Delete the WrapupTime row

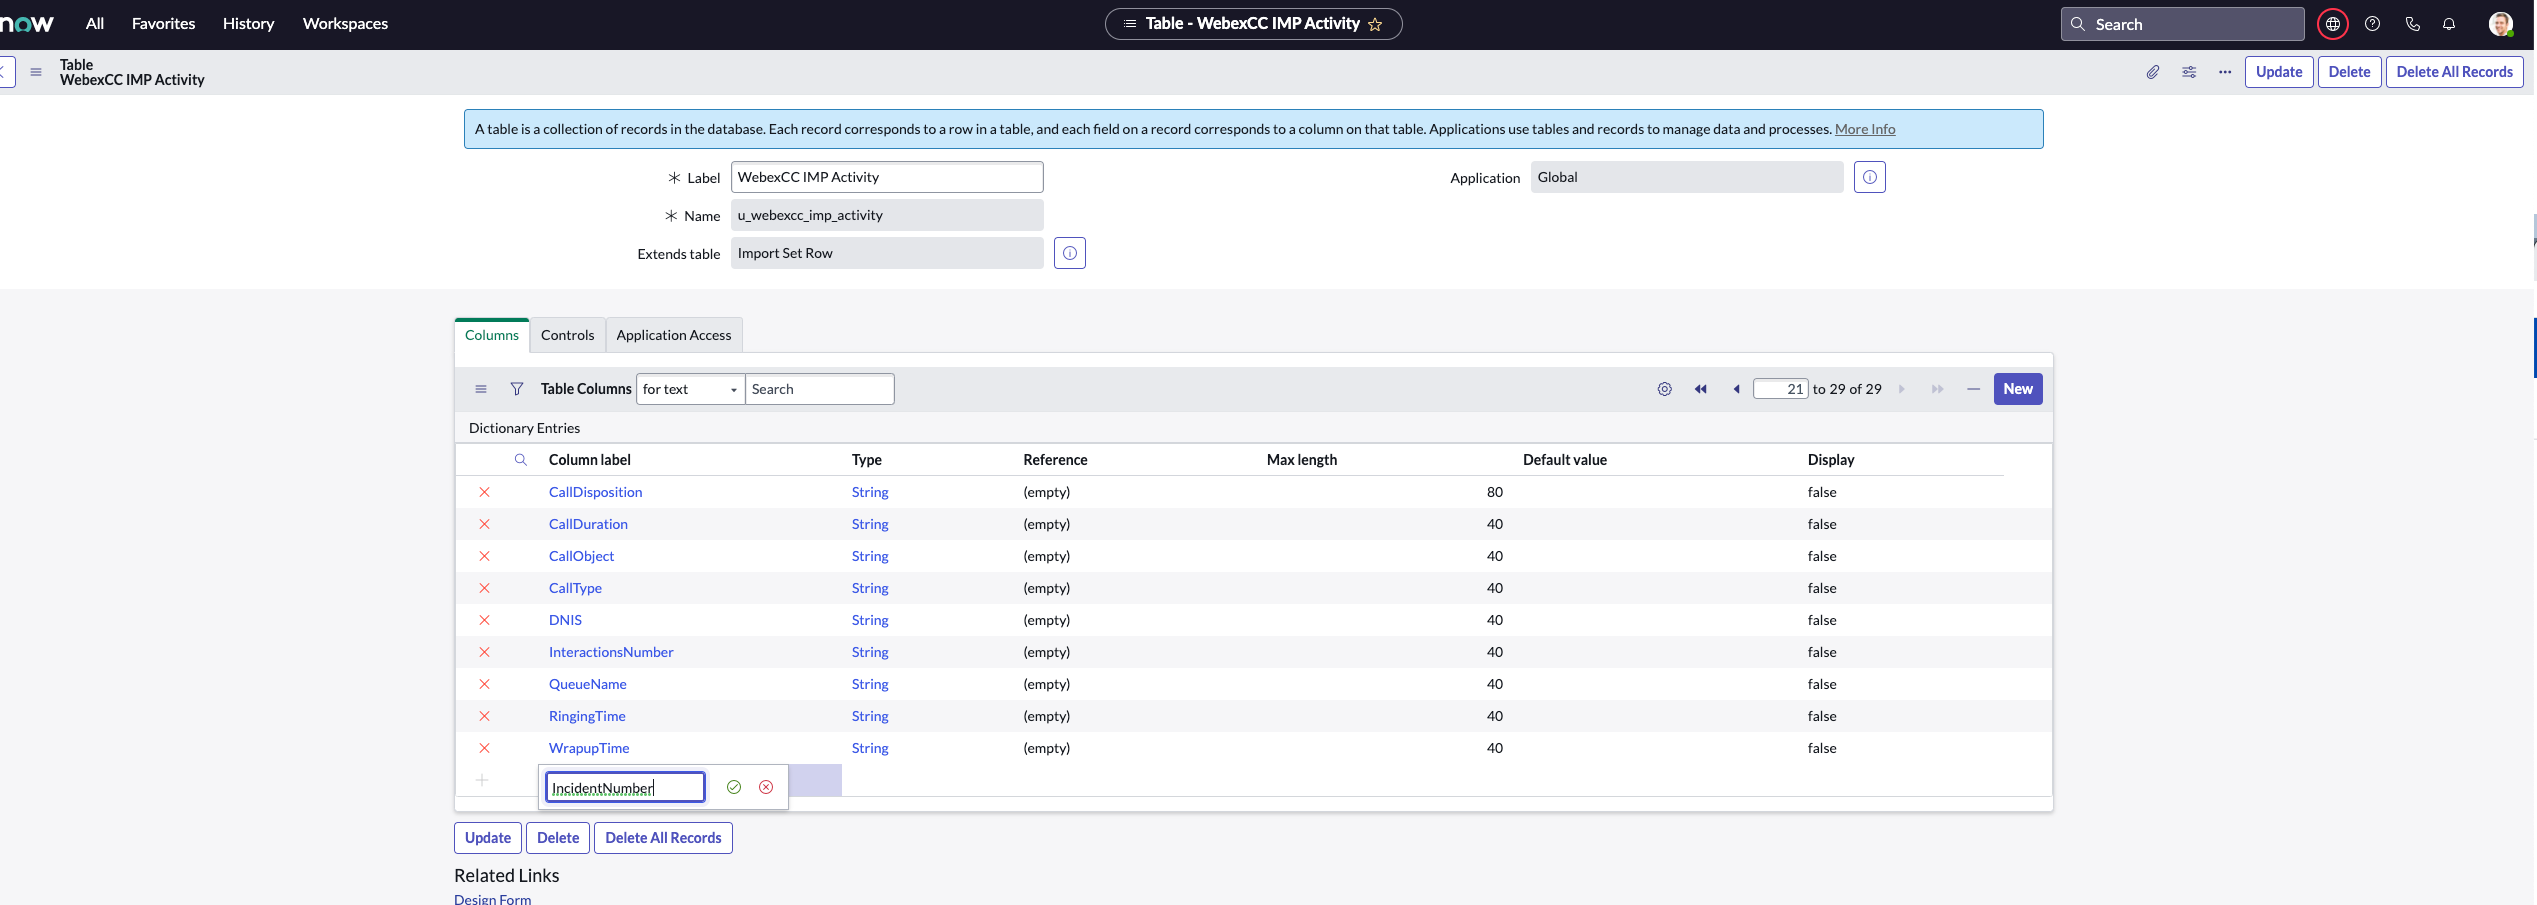click(x=484, y=748)
